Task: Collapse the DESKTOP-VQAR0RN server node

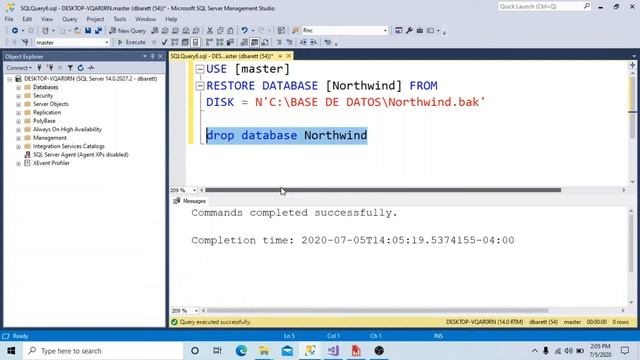Action: [9, 79]
